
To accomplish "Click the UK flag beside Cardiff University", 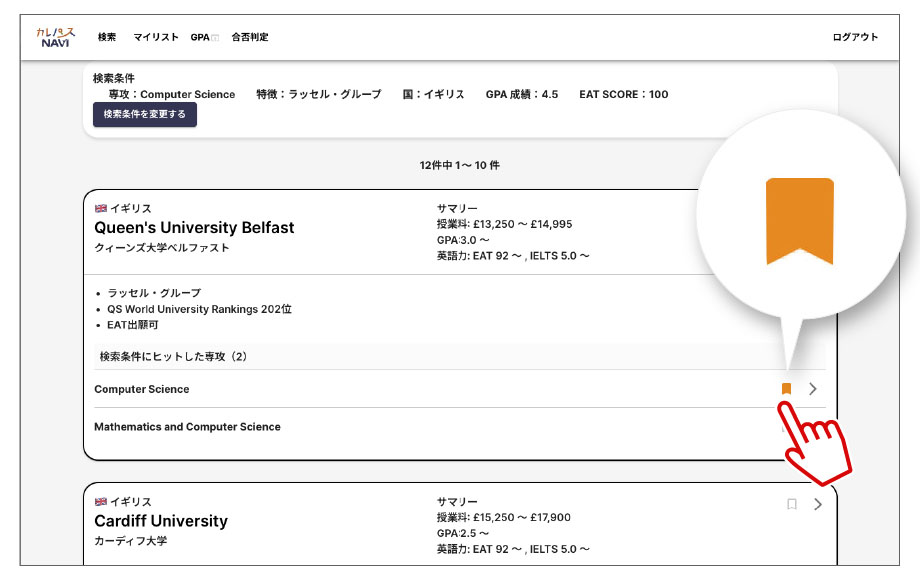I will pos(100,502).
